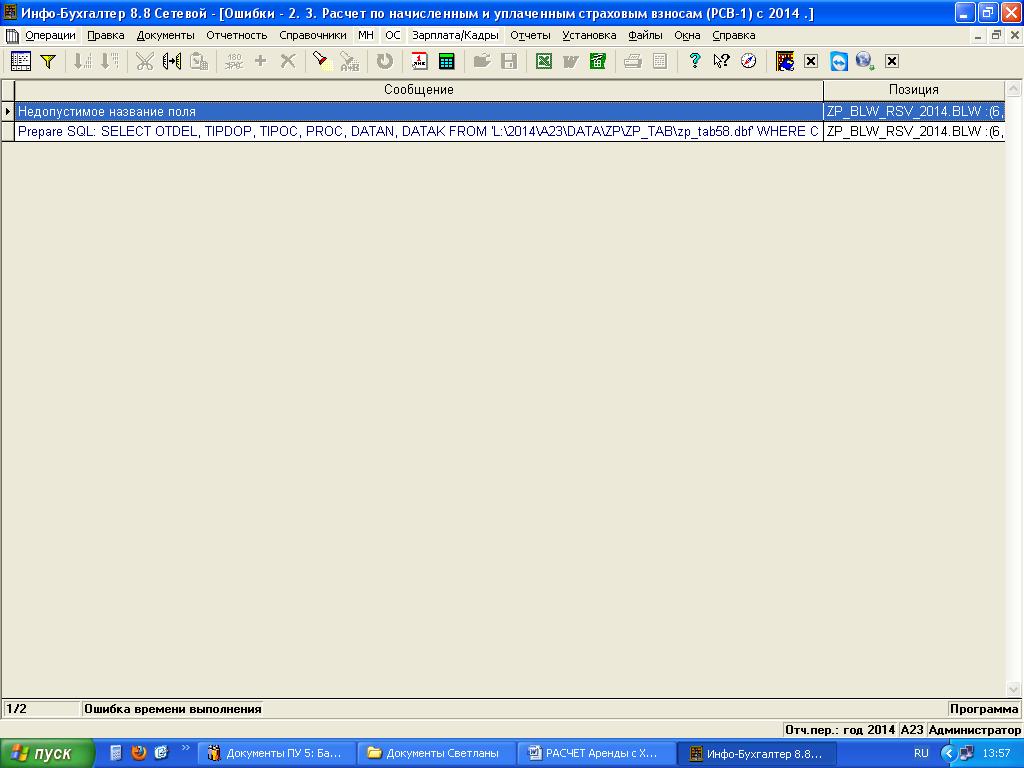
Task: Click the yellow filter funnel icon
Action: tap(48, 61)
